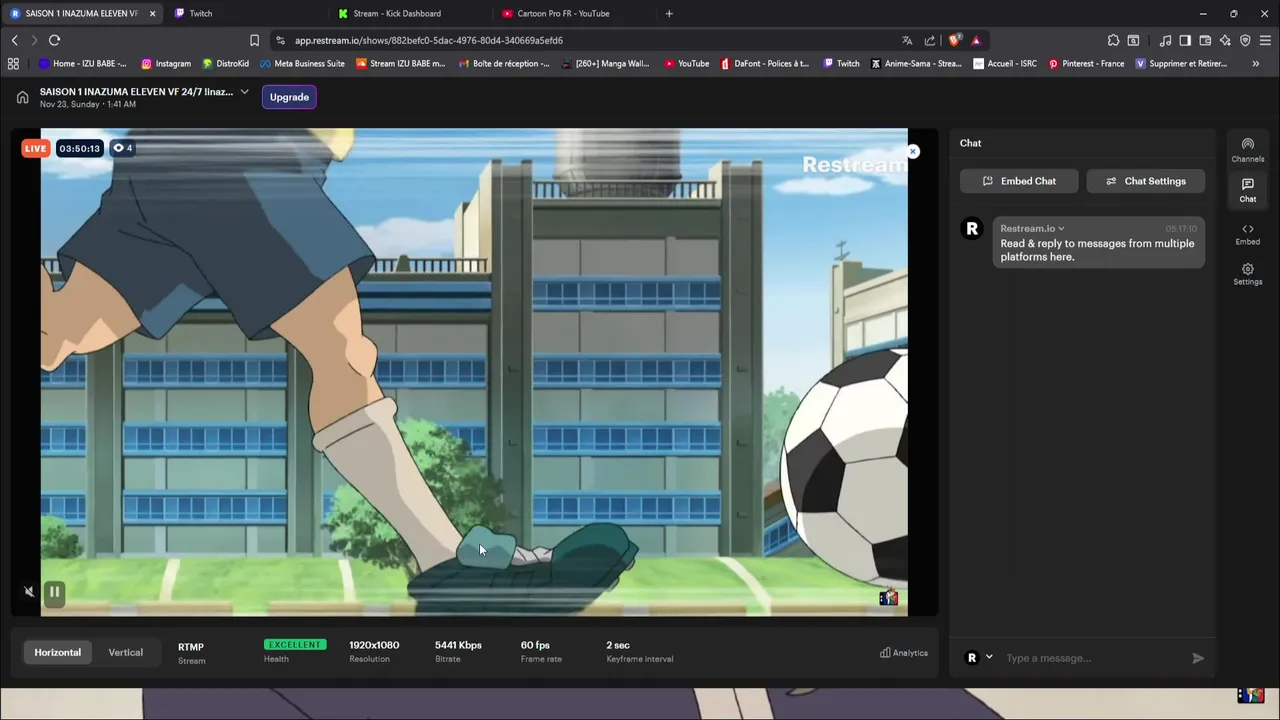Click the EXCELLENT health badge
Screen dimensions: 1280x720
click(295, 645)
